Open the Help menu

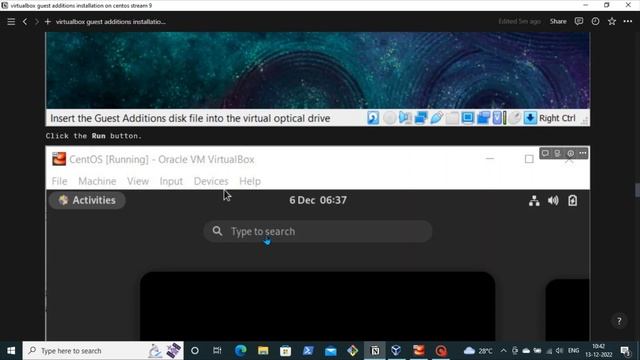250,181
